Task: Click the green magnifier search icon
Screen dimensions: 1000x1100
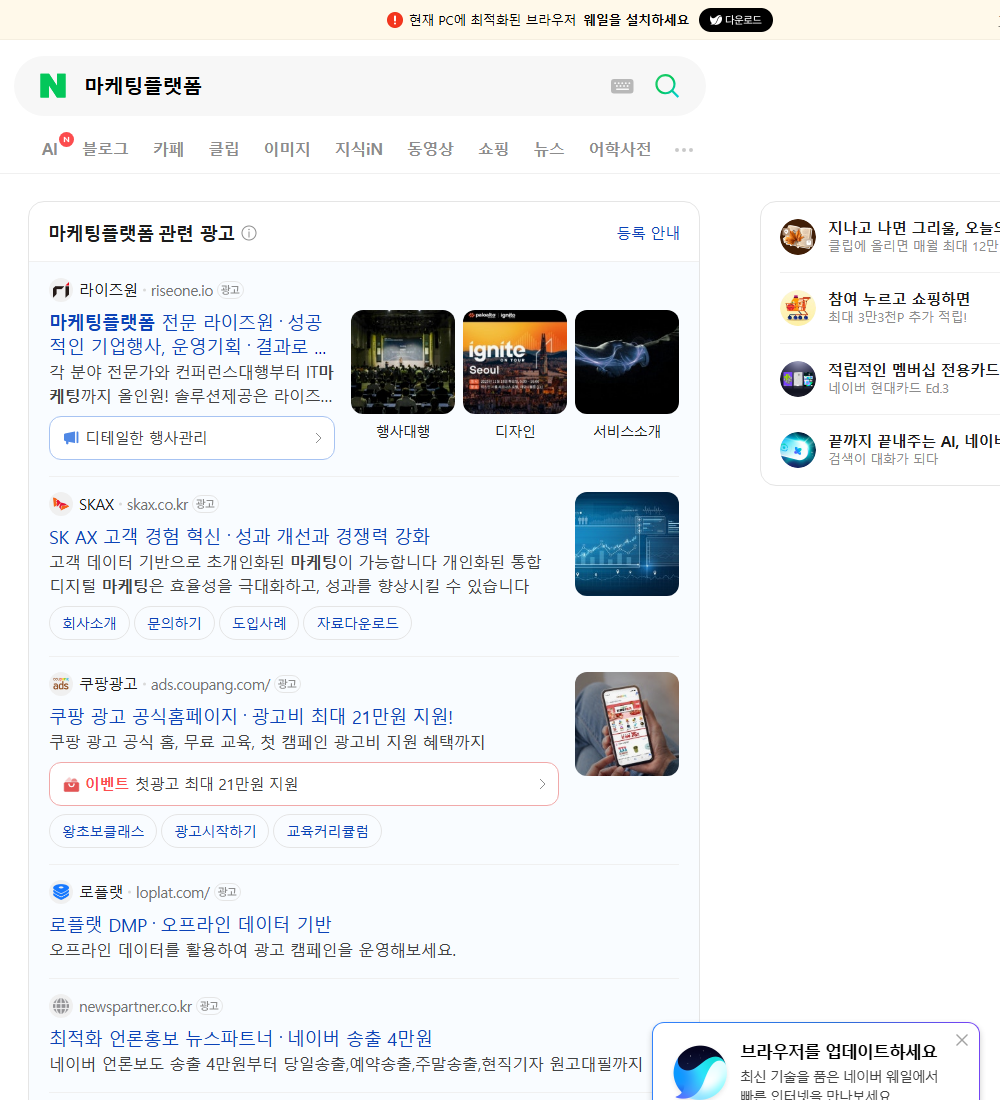Action: 667,86
